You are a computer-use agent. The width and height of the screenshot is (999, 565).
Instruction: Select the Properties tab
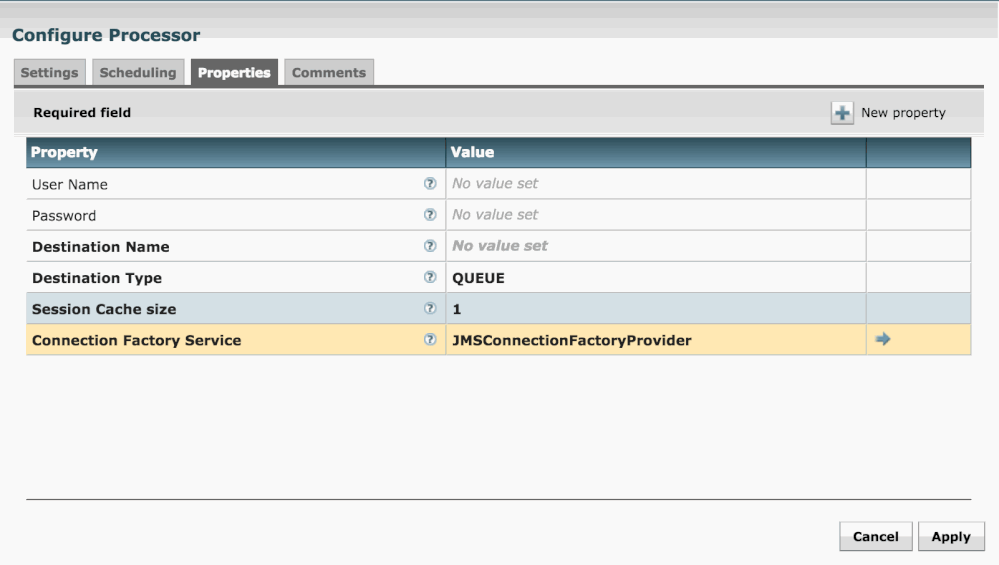point(234,73)
